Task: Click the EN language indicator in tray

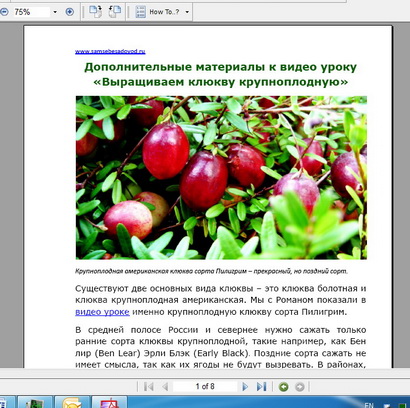Action: (369, 405)
